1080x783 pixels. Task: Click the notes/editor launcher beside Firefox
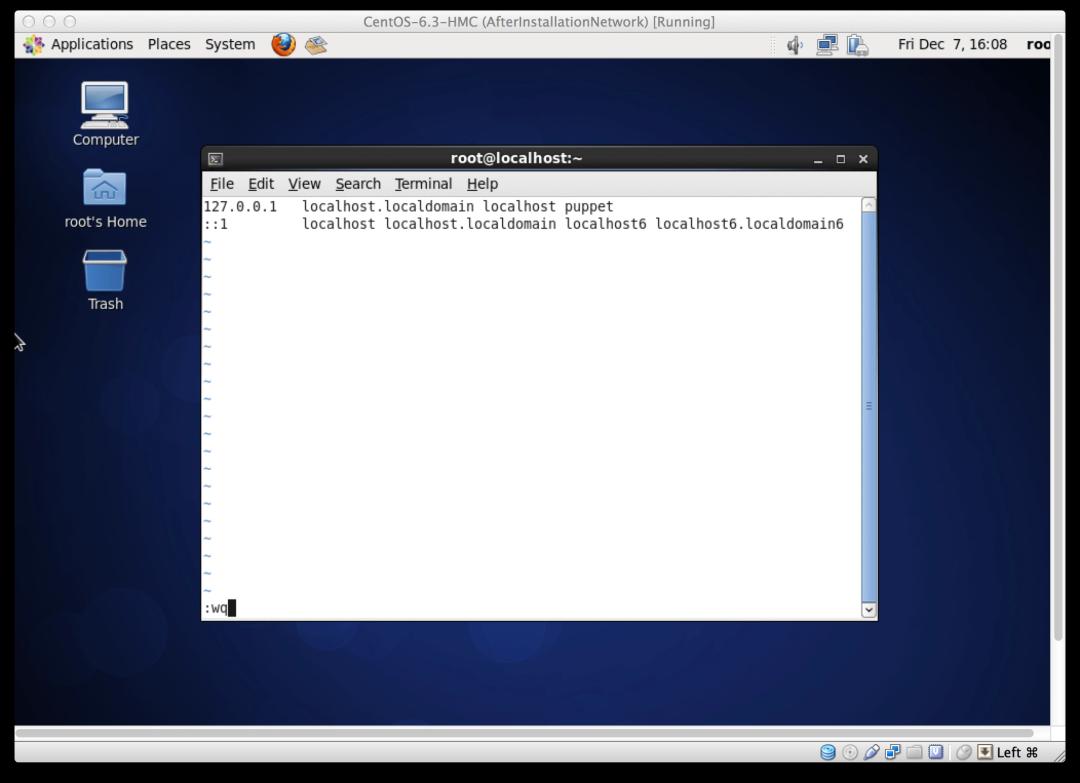(x=316, y=44)
